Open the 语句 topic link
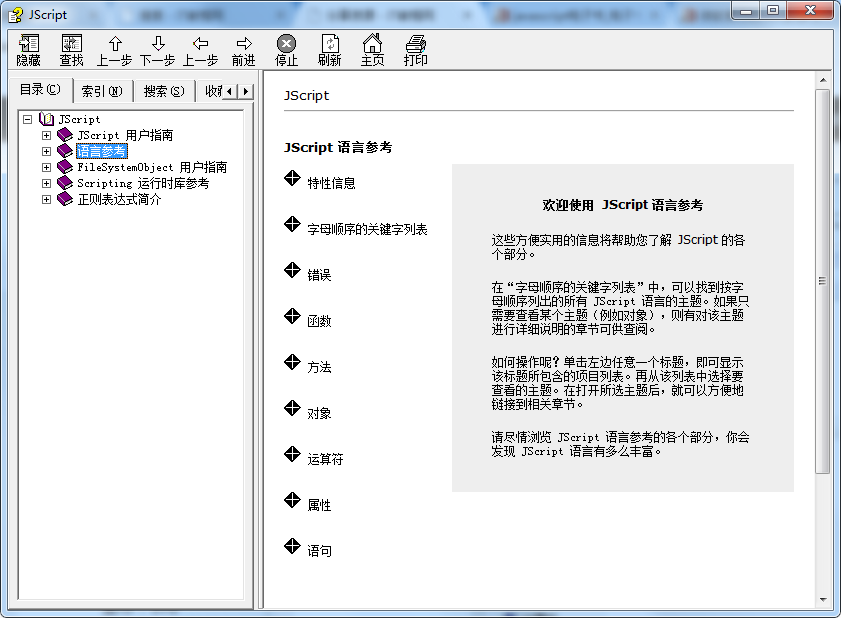 click(320, 548)
